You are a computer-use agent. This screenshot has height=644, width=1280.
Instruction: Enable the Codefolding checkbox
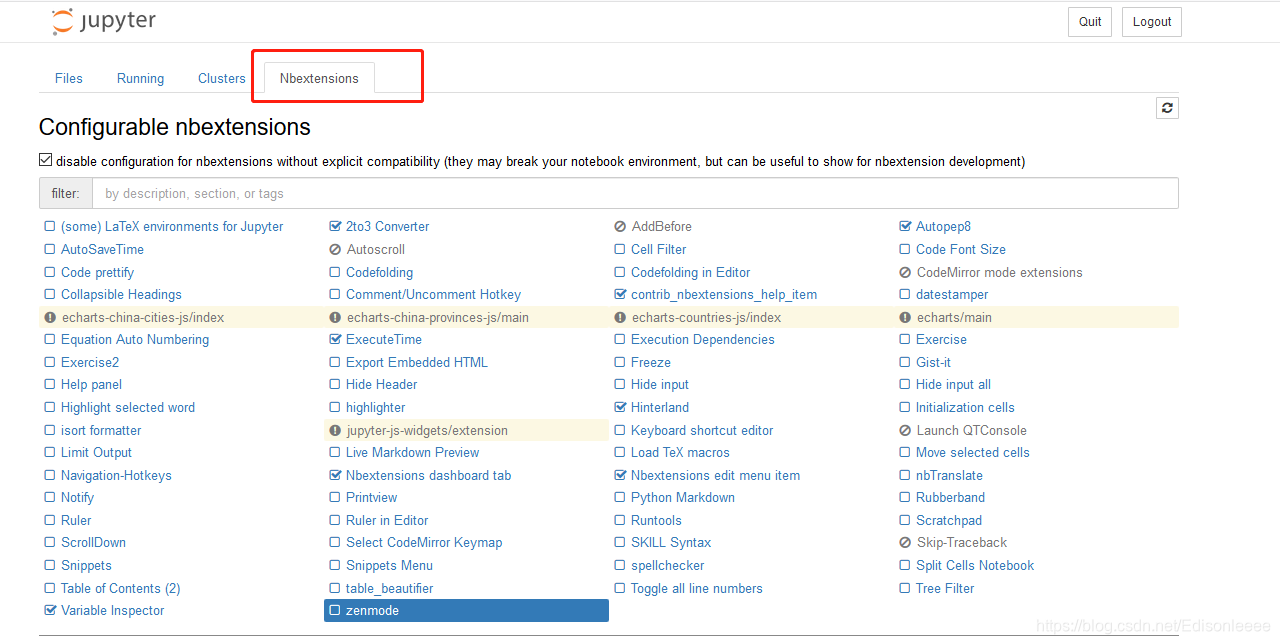coord(336,273)
